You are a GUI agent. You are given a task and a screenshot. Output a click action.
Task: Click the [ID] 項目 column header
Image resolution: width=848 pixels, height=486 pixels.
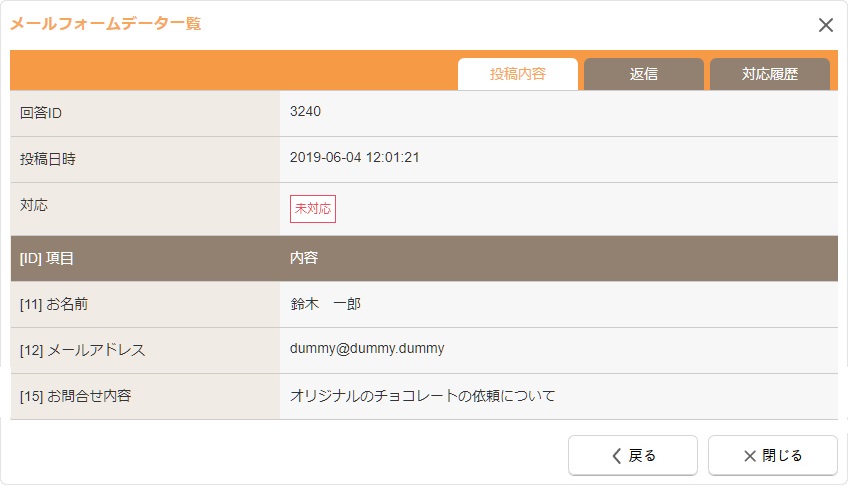click(47, 258)
